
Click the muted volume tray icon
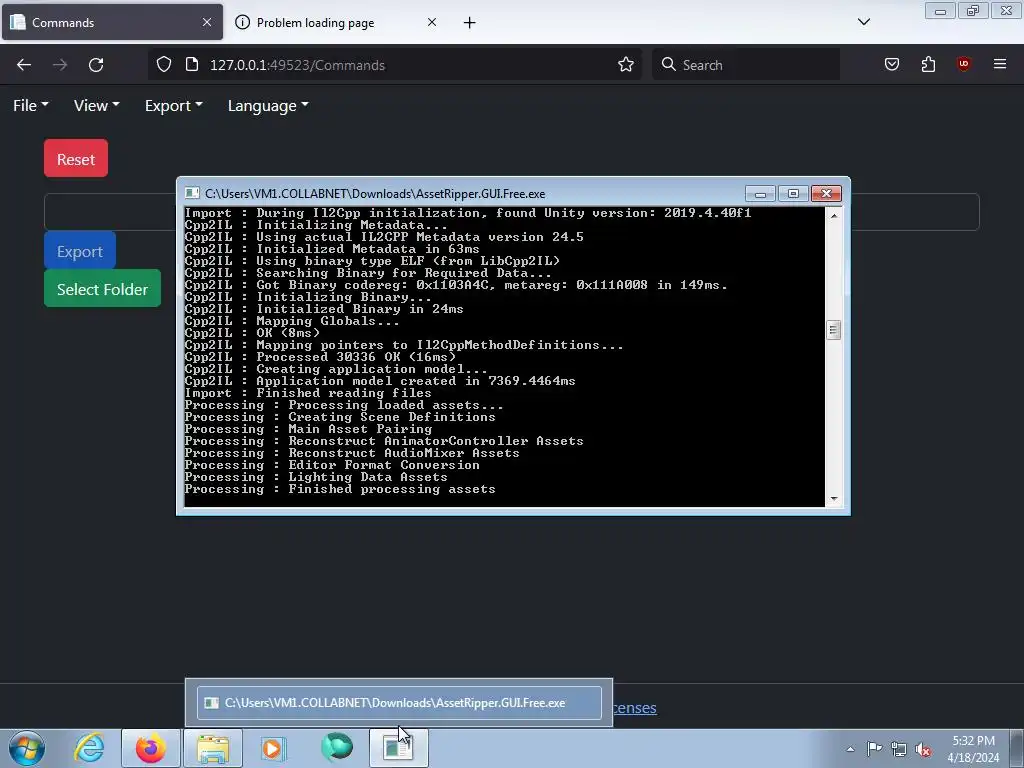(x=923, y=749)
